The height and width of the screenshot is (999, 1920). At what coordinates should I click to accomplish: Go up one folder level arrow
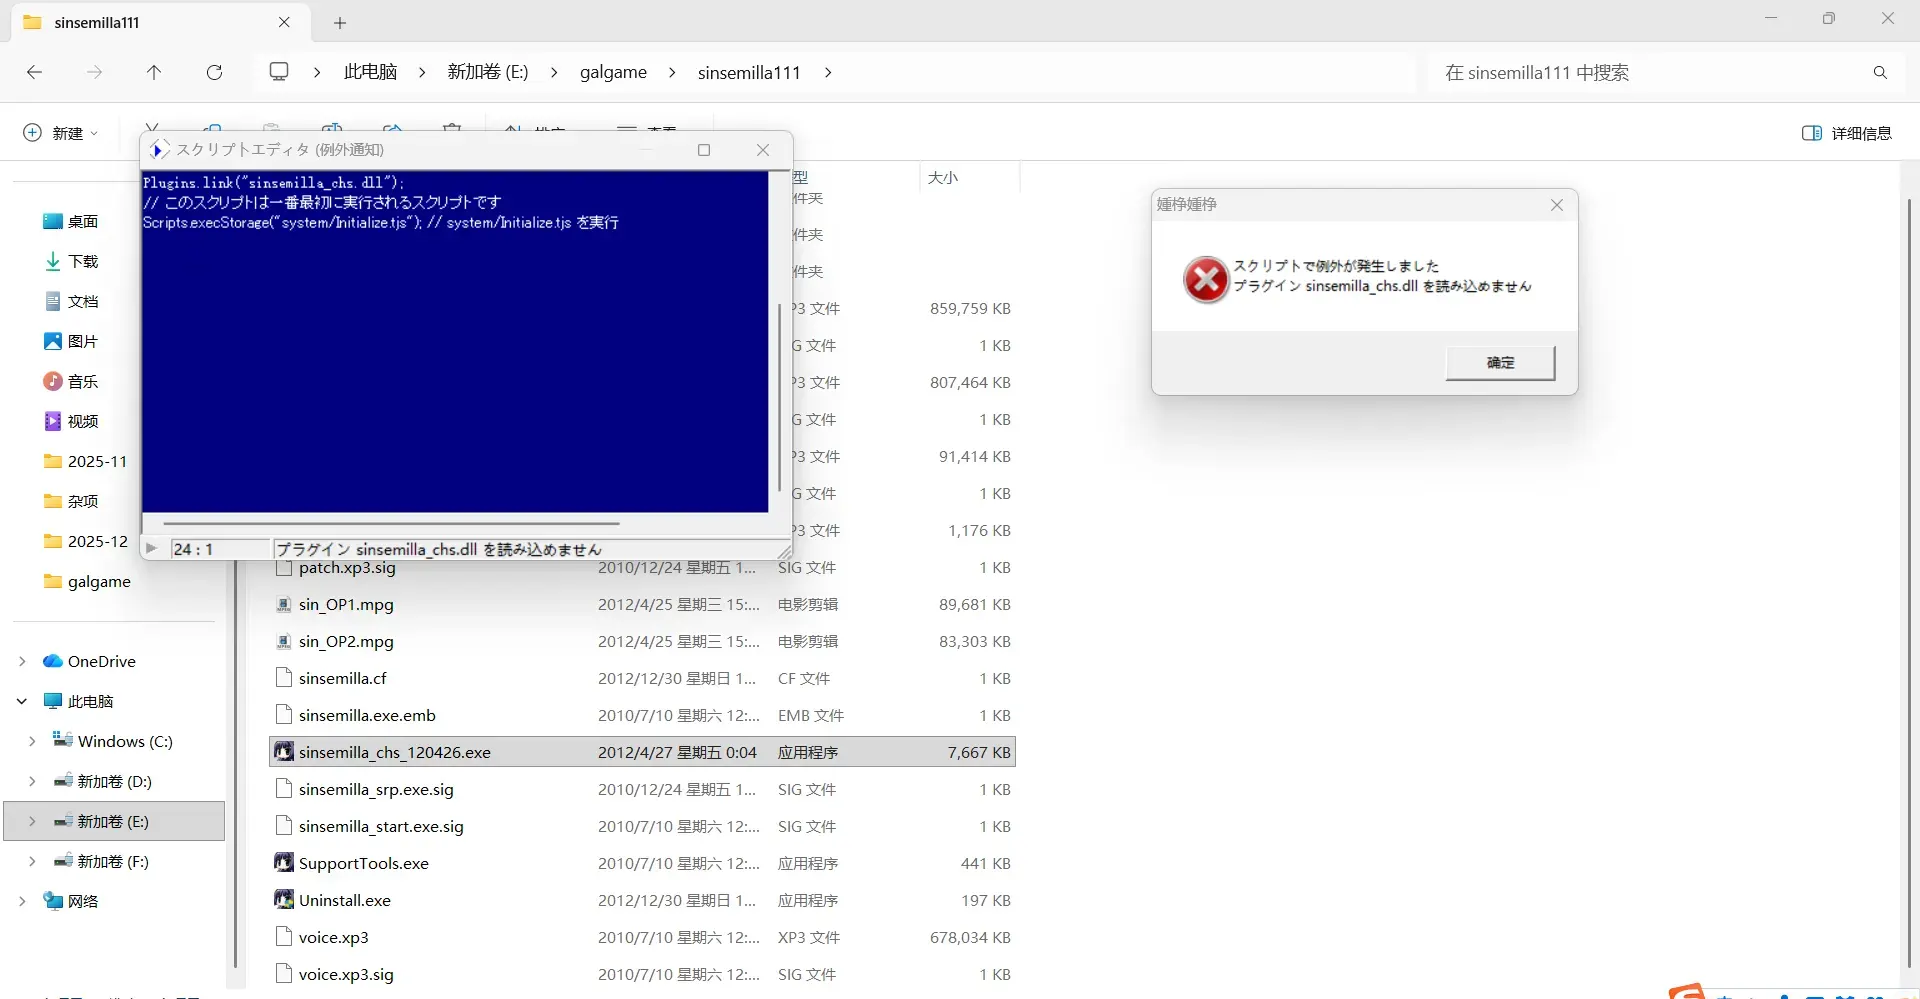tap(154, 72)
